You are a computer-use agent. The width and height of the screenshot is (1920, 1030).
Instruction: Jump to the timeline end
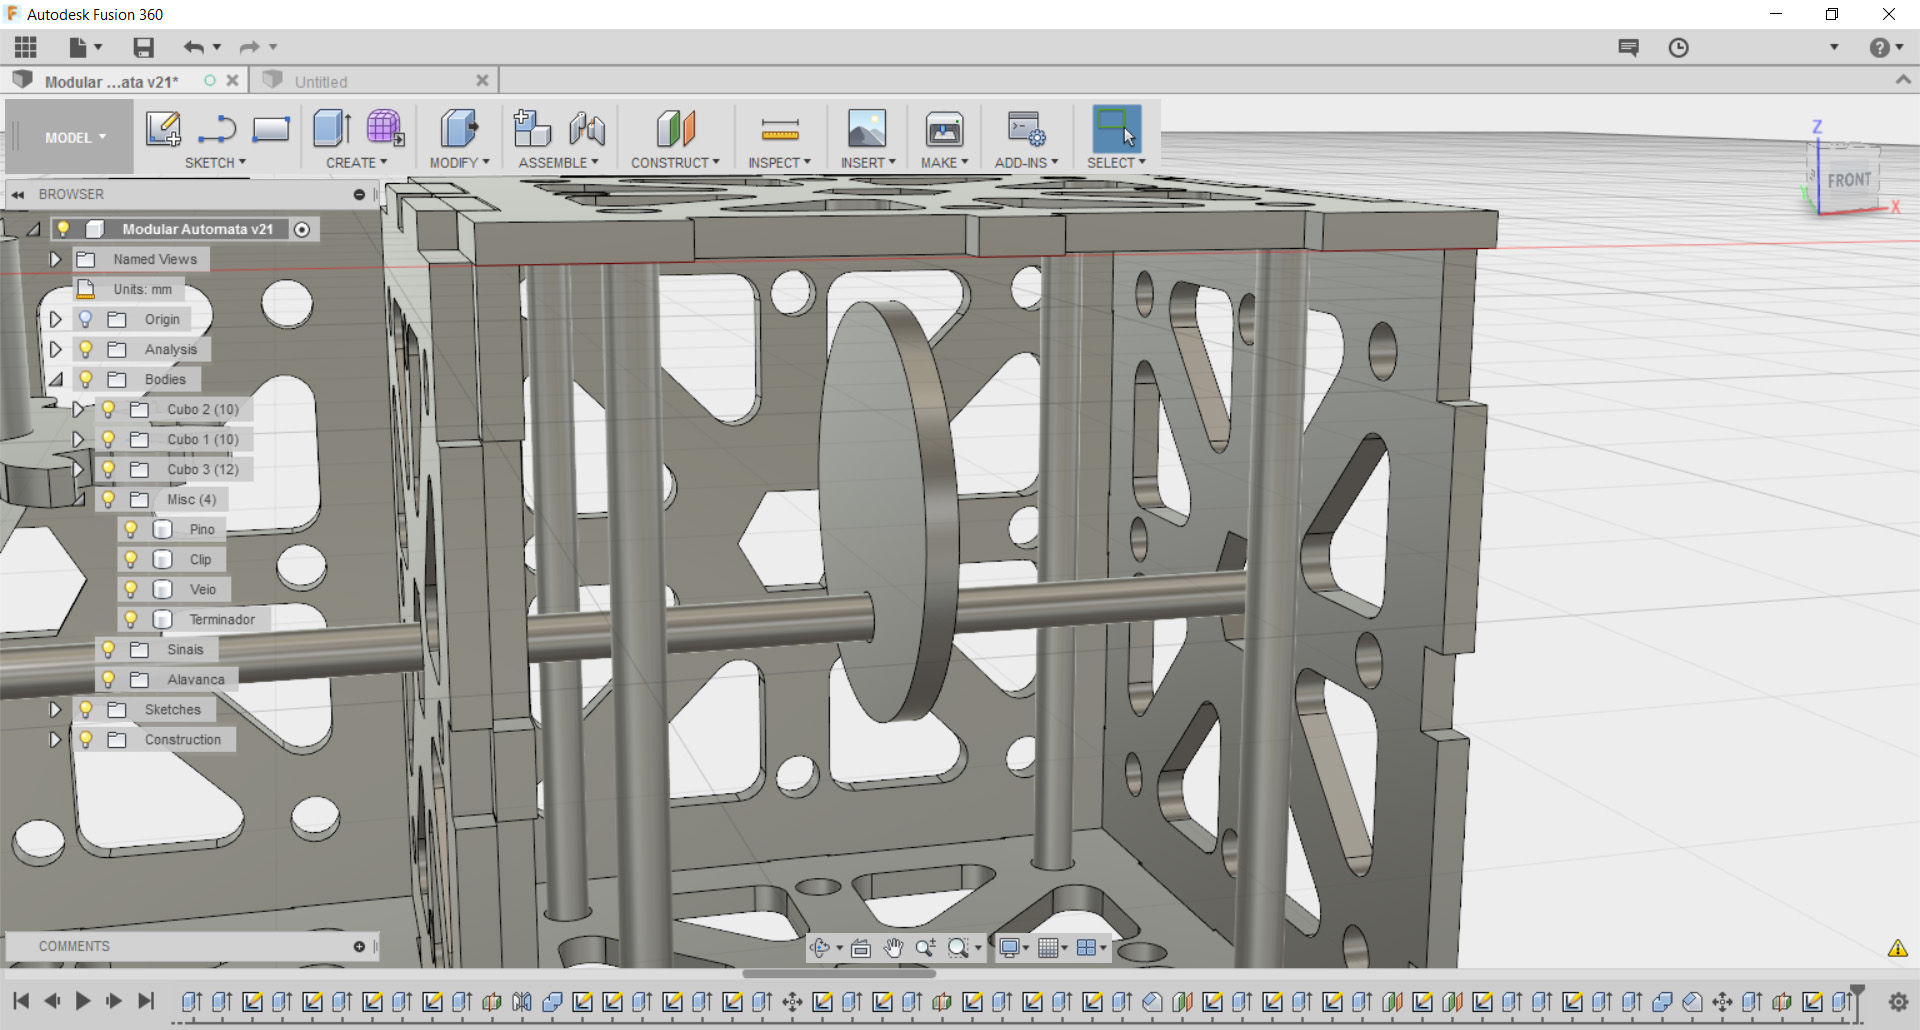(146, 1001)
